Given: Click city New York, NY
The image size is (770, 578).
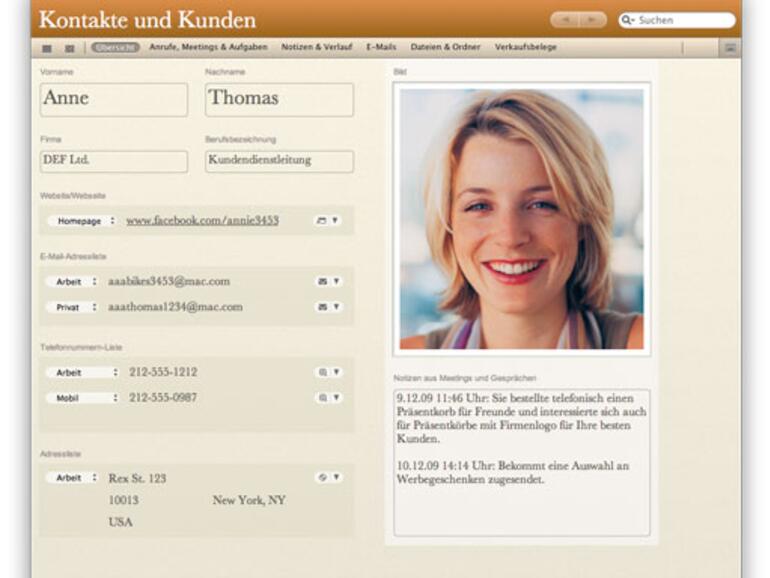Looking at the screenshot, I should tap(249, 500).
